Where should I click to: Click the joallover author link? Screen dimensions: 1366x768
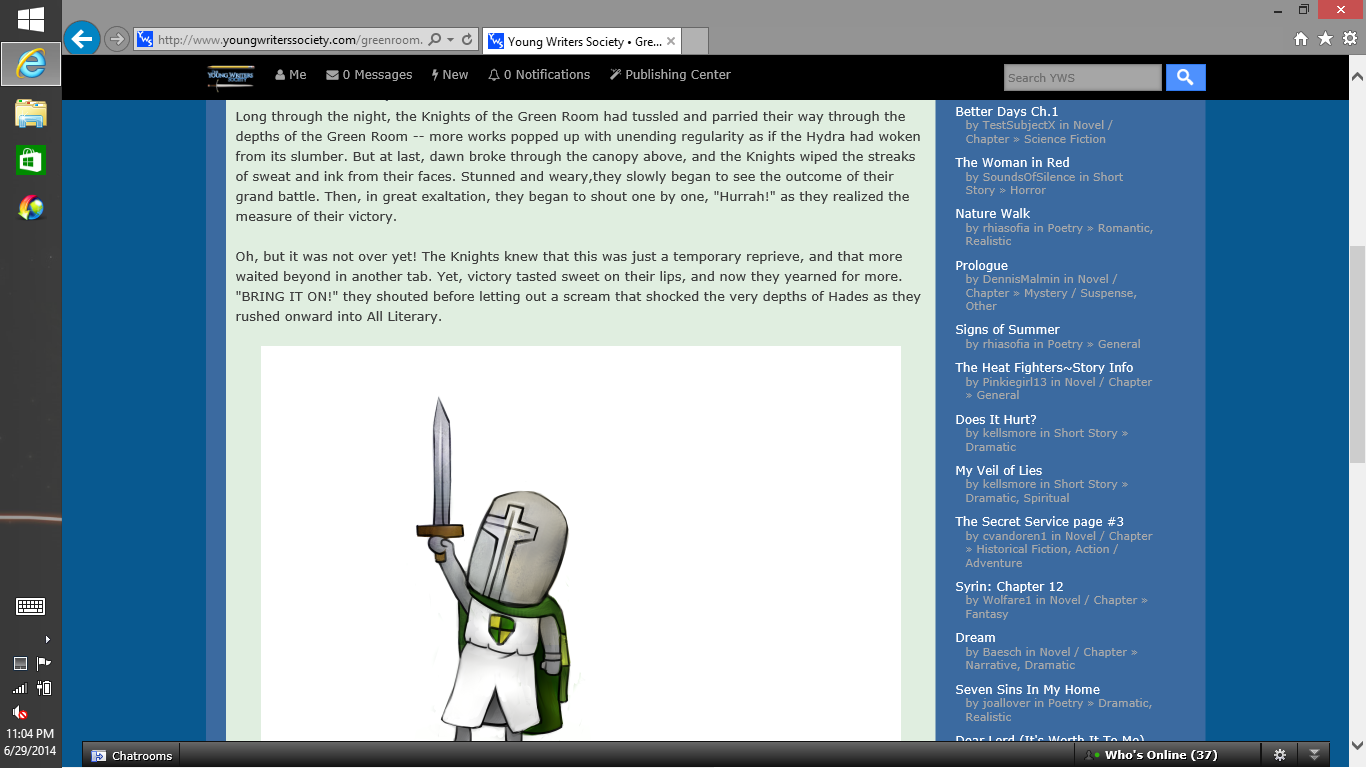point(1006,703)
